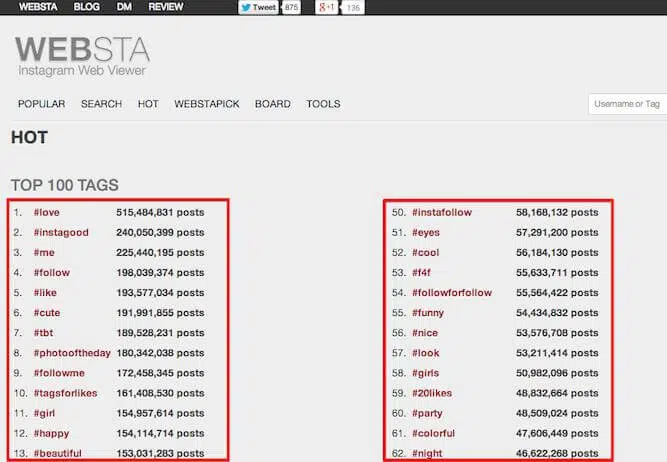Go to REVIEW in top bar

tap(165, 7)
